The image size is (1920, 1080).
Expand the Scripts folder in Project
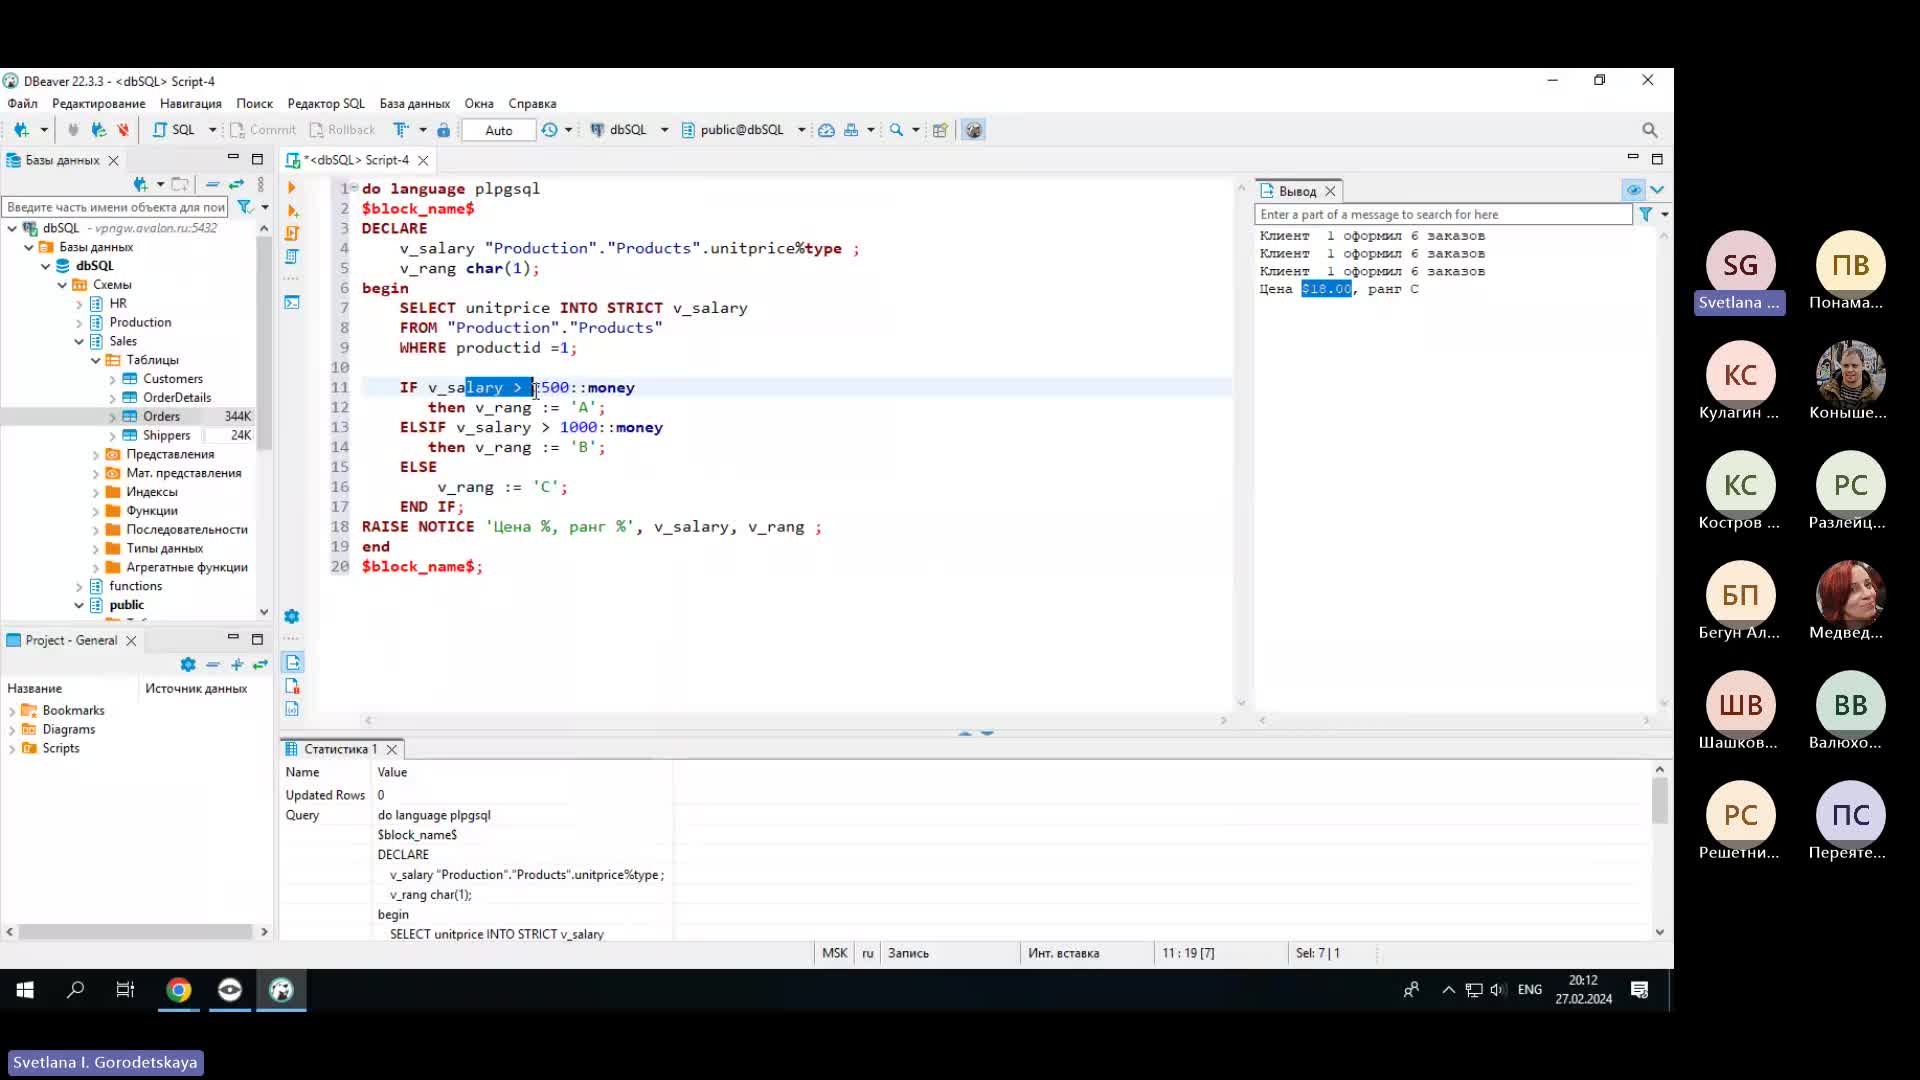coord(12,749)
